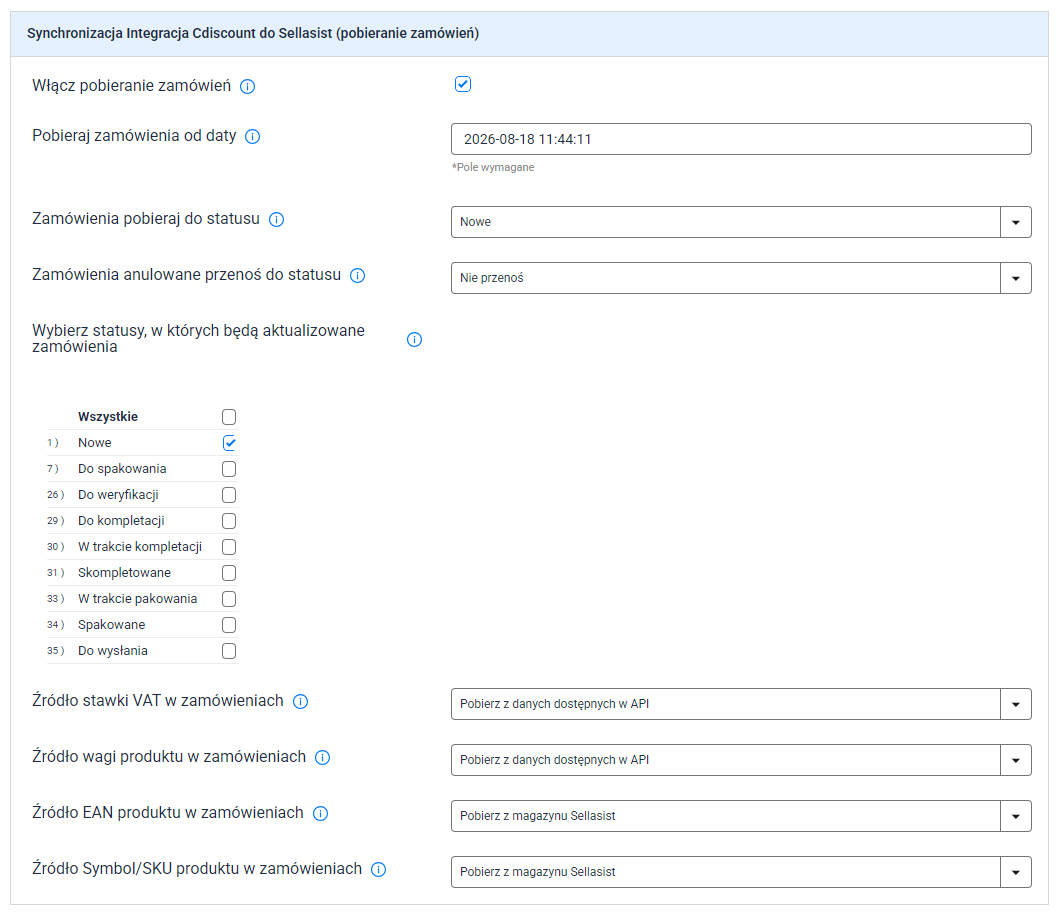
Task: Check the Do wysłania status checkbox
Action: pyautogui.click(x=229, y=651)
